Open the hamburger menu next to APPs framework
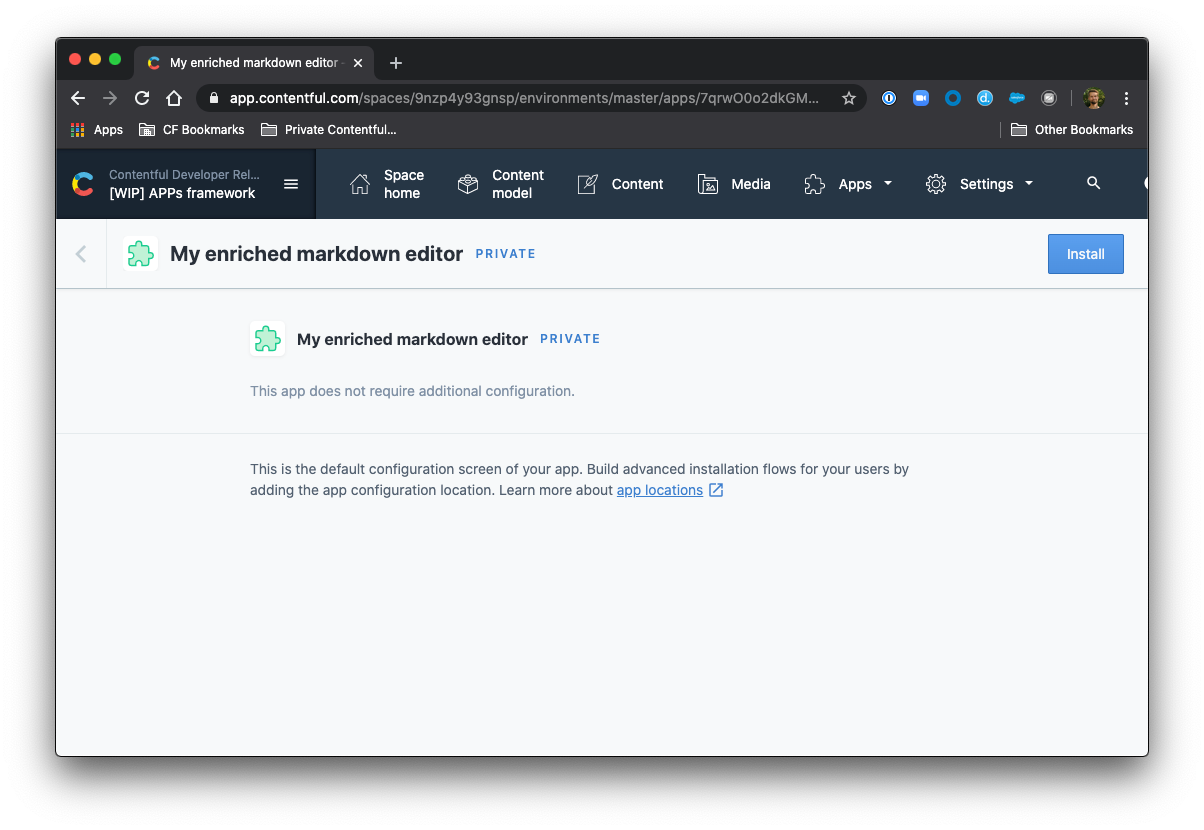The height and width of the screenshot is (830, 1204). click(x=290, y=183)
